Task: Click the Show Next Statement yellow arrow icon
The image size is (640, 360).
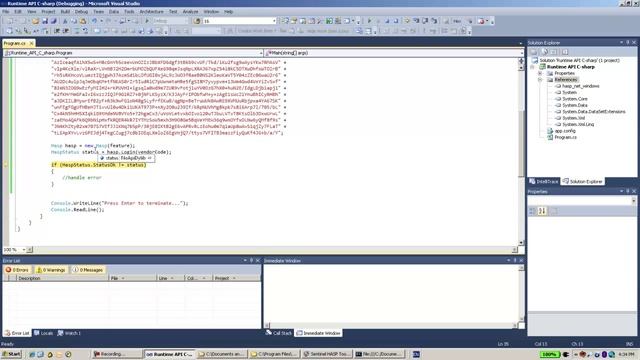Action: point(407,21)
